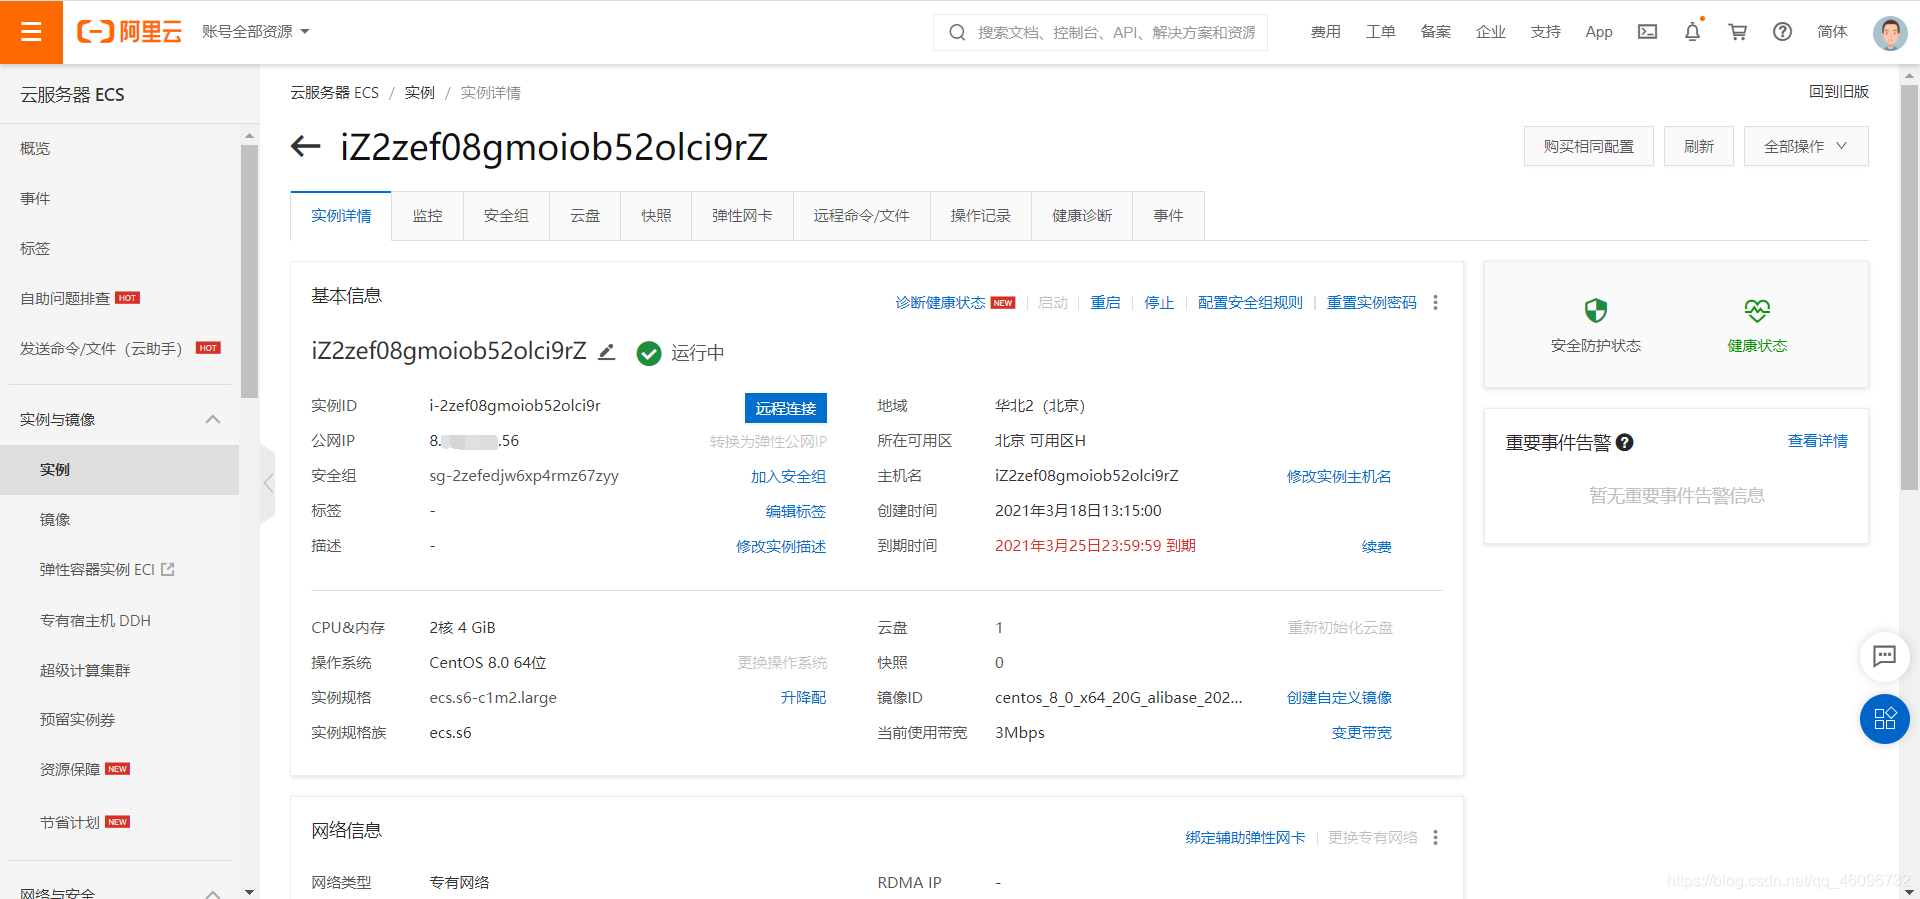Collapse the 实例与镜像 sidebar group

coord(213,419)
